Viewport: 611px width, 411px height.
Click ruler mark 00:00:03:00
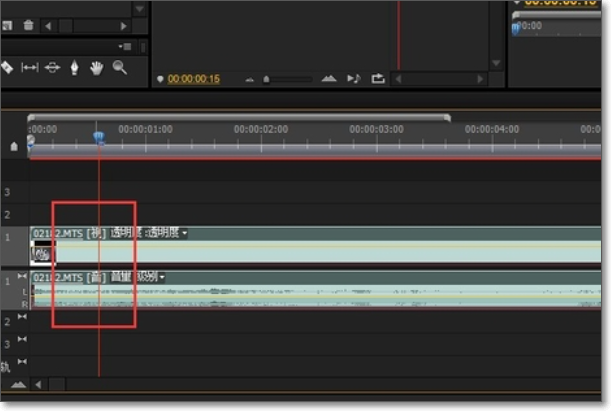(x=376, y=129)
